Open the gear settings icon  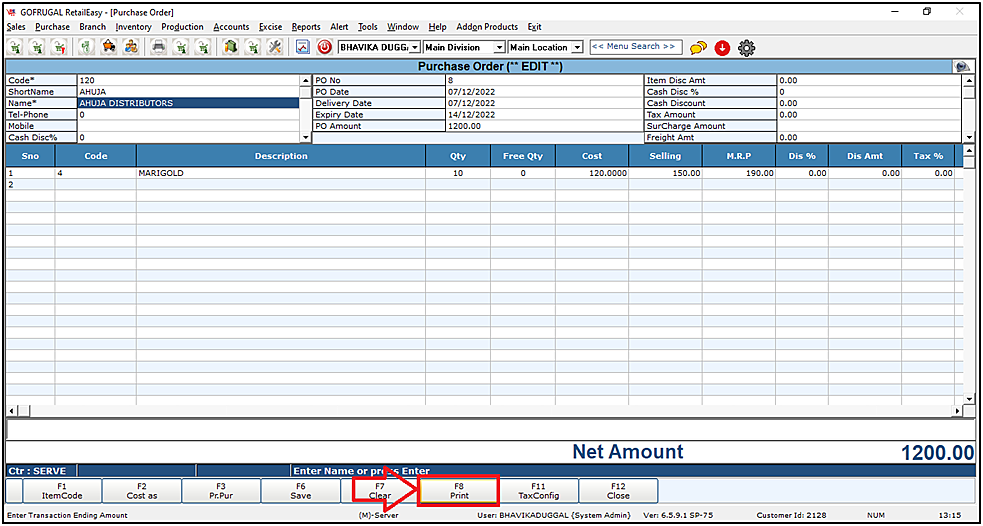pyautogui.click(x=746, y=48)
